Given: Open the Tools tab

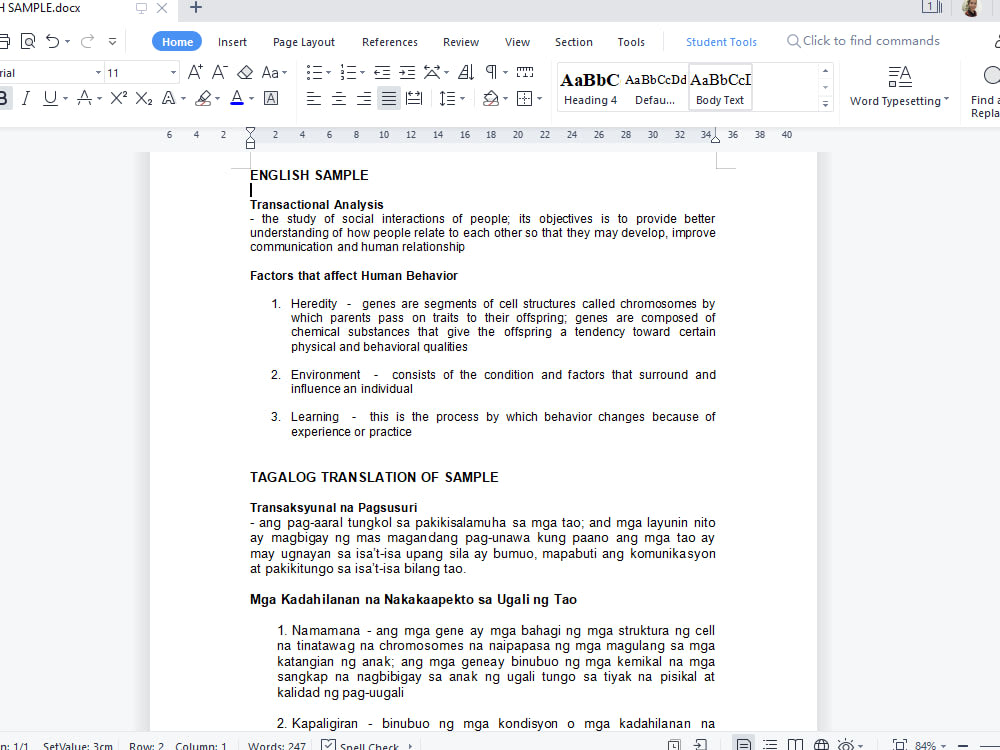Looking at the screenshot, I should pyautogui.click(x=631, y=42).
